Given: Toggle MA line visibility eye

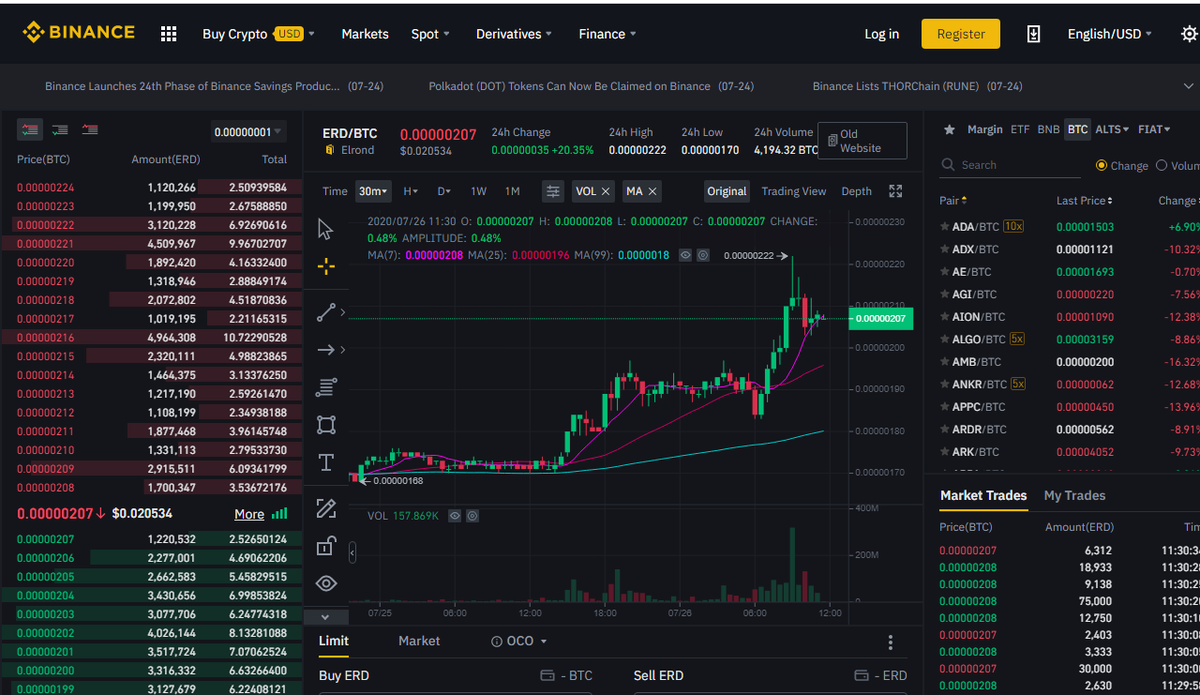Looking at the screenshot, I should [x=686, y=256].
